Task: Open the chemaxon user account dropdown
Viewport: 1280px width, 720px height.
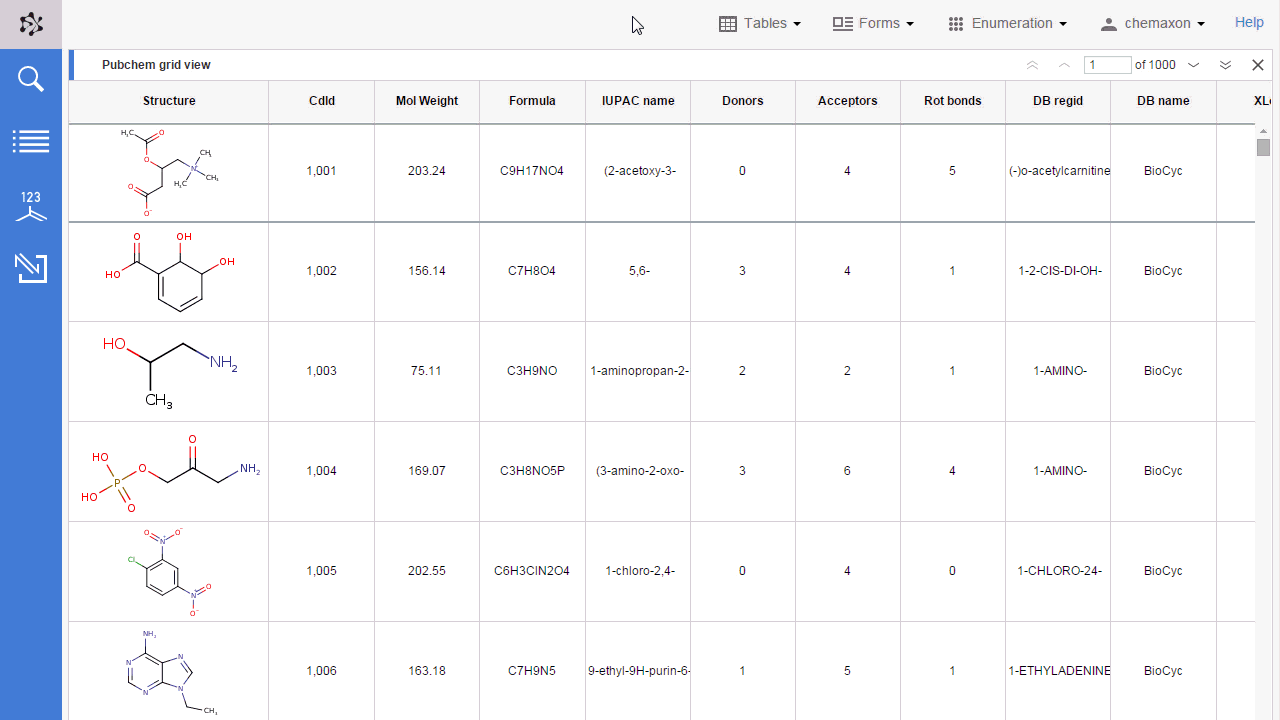Action: [x=1152, y=23]
